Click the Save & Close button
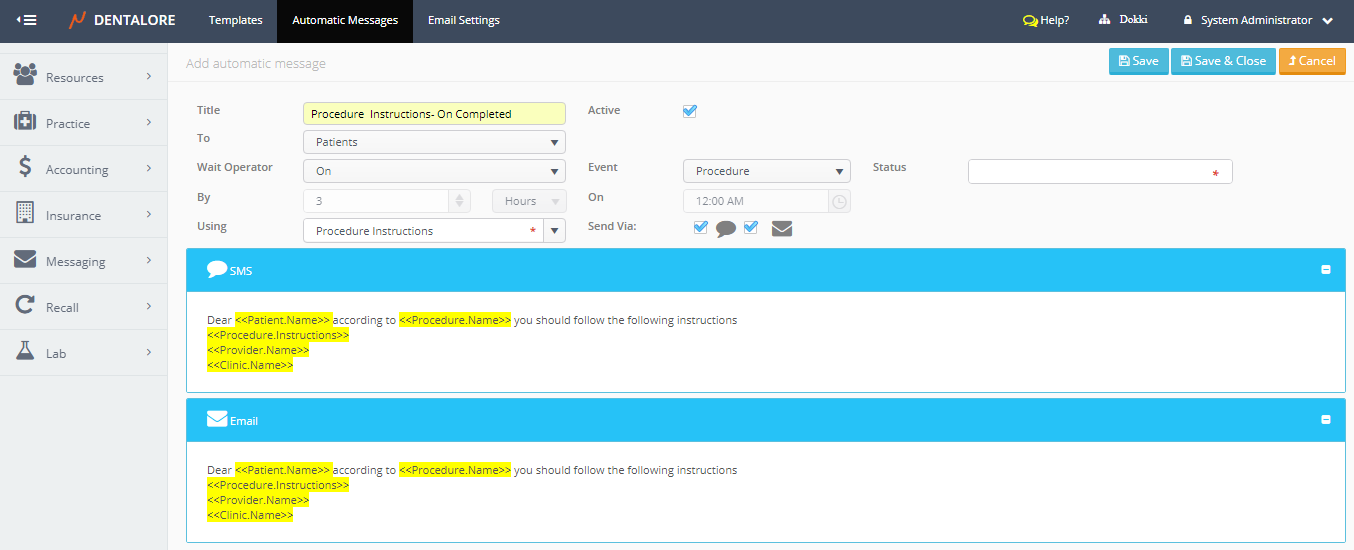This screenshot has width=1354, height=550. click(1222, 61)
